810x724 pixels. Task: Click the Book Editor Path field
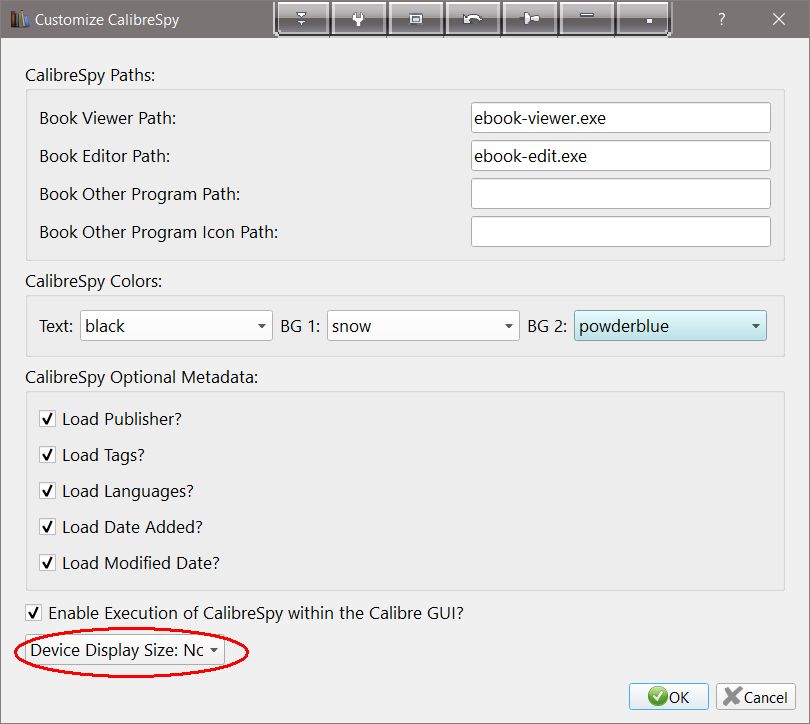click(x=620, y=156)
